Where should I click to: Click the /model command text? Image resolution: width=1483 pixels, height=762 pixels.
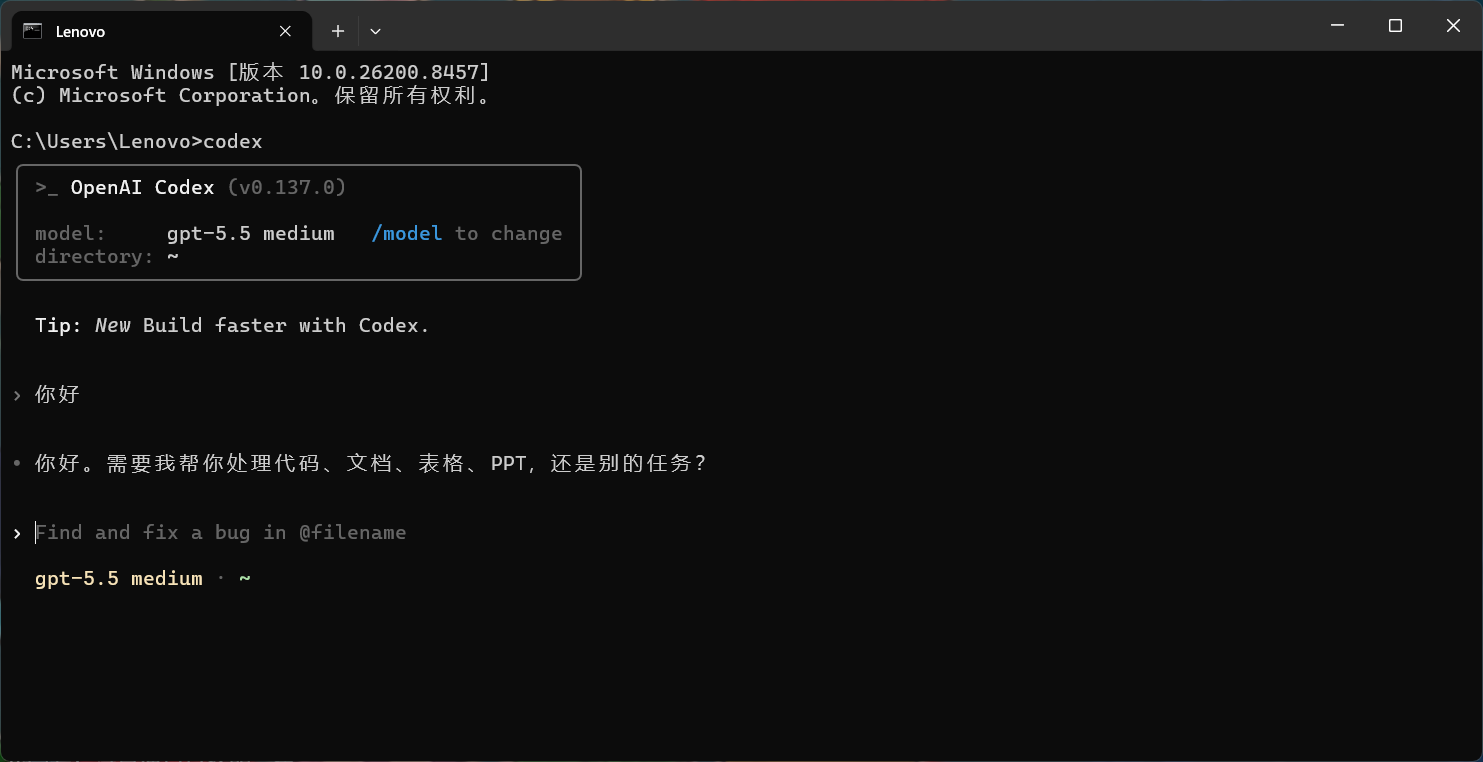pyautogui.click(x=406, y=234)
